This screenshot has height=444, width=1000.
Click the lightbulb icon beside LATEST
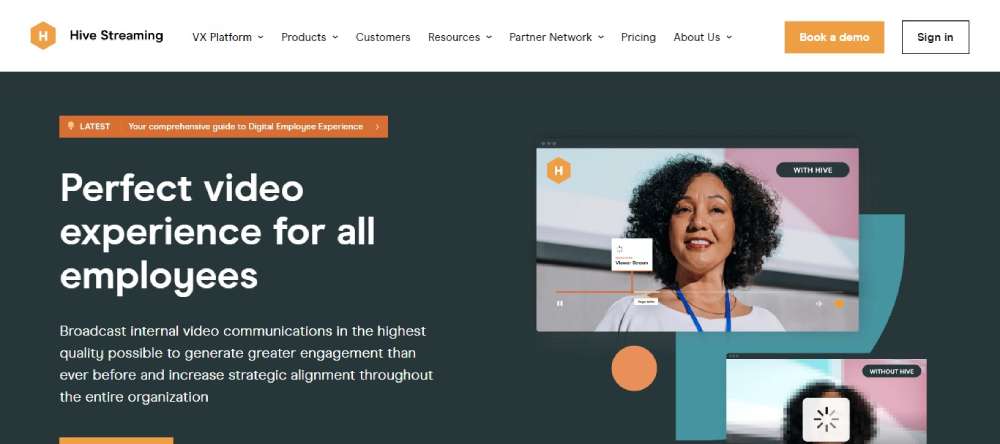(x=71, y=126)
